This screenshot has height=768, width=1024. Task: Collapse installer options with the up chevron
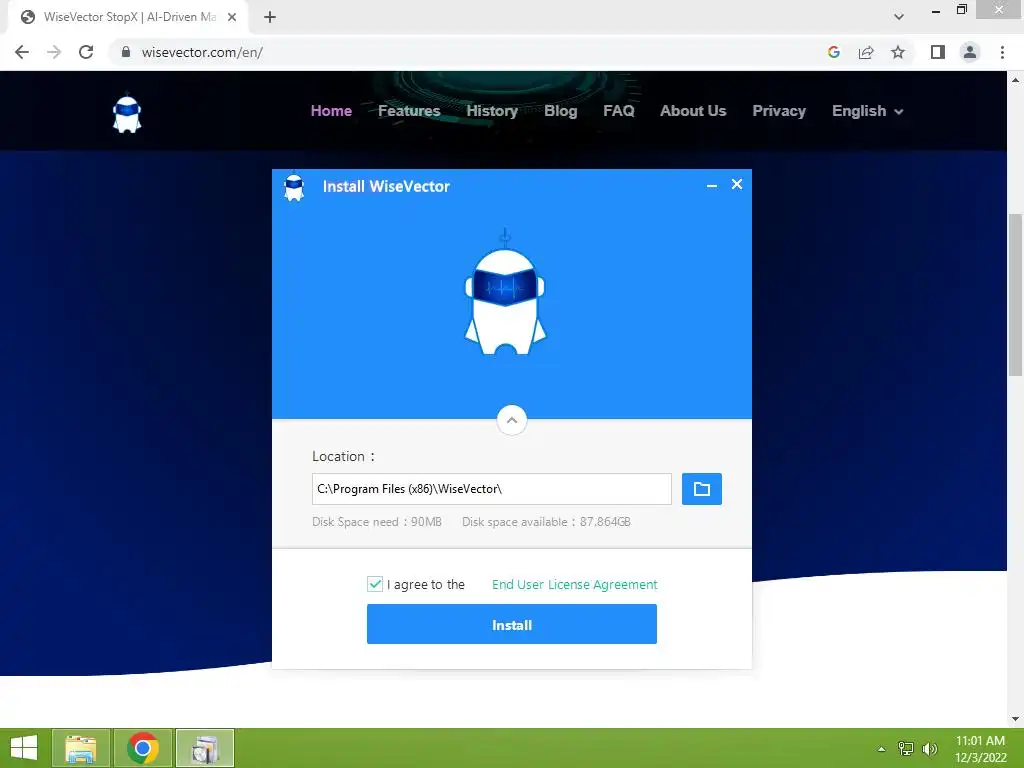point(511,420)
